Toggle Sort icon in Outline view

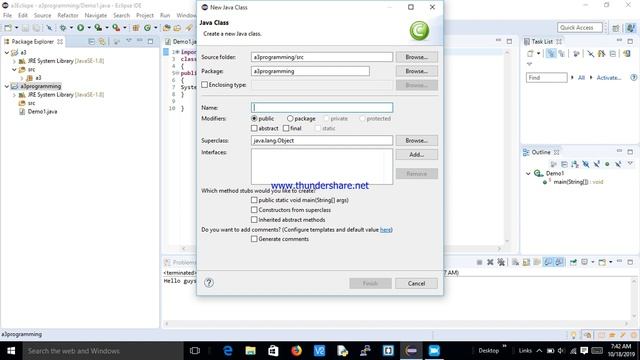click(575, 164)
